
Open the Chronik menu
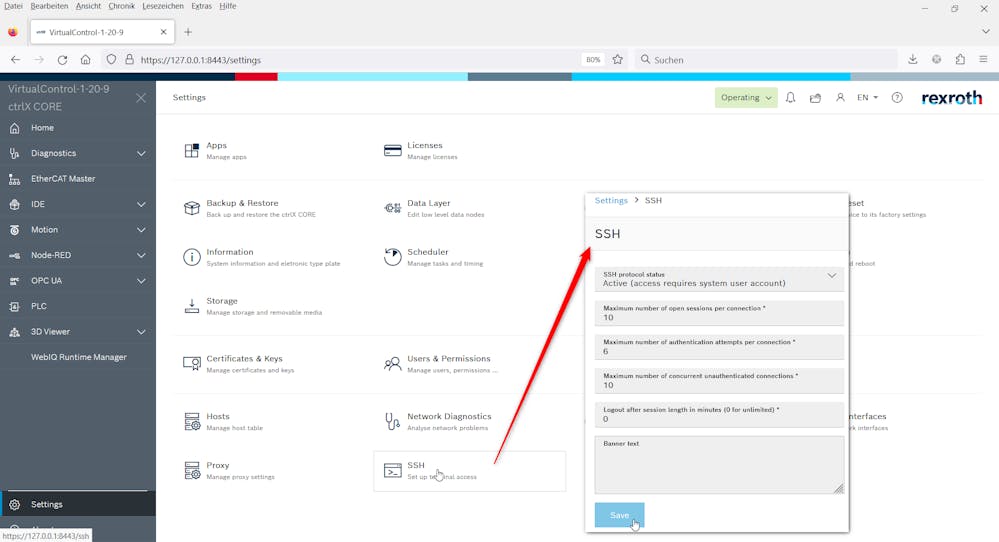tap(121, 6)
